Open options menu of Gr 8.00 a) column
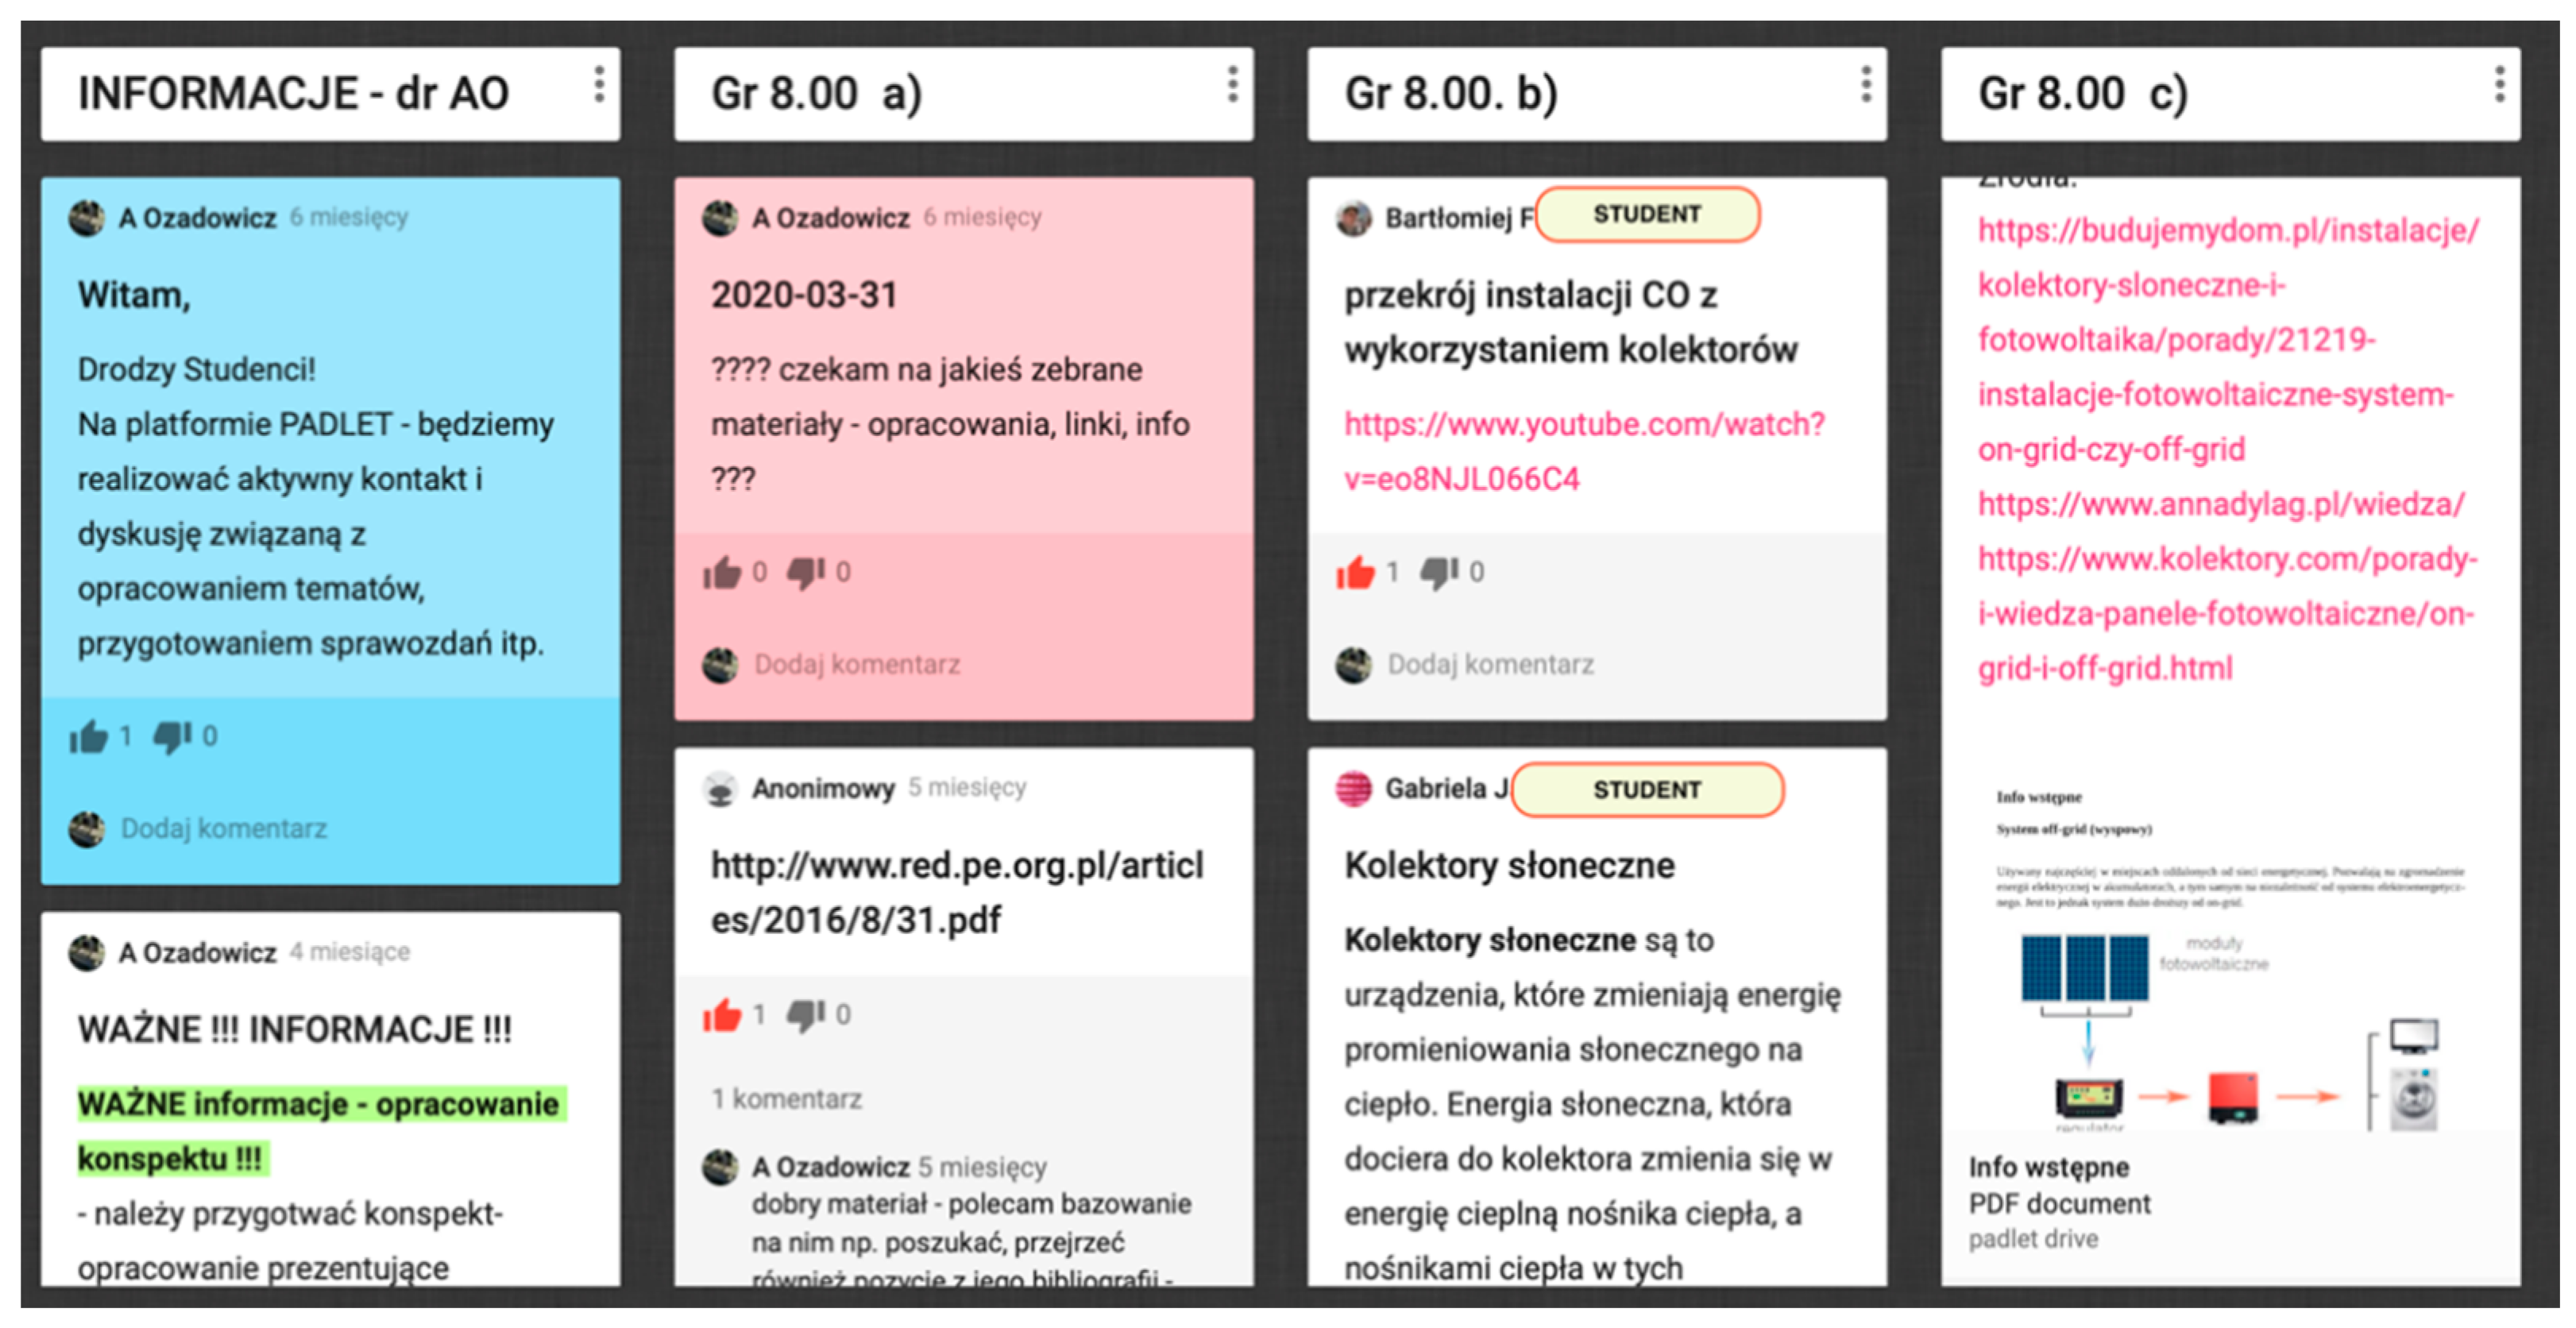This screenshot has height=1328, width=2576. tap(1232, 85)
